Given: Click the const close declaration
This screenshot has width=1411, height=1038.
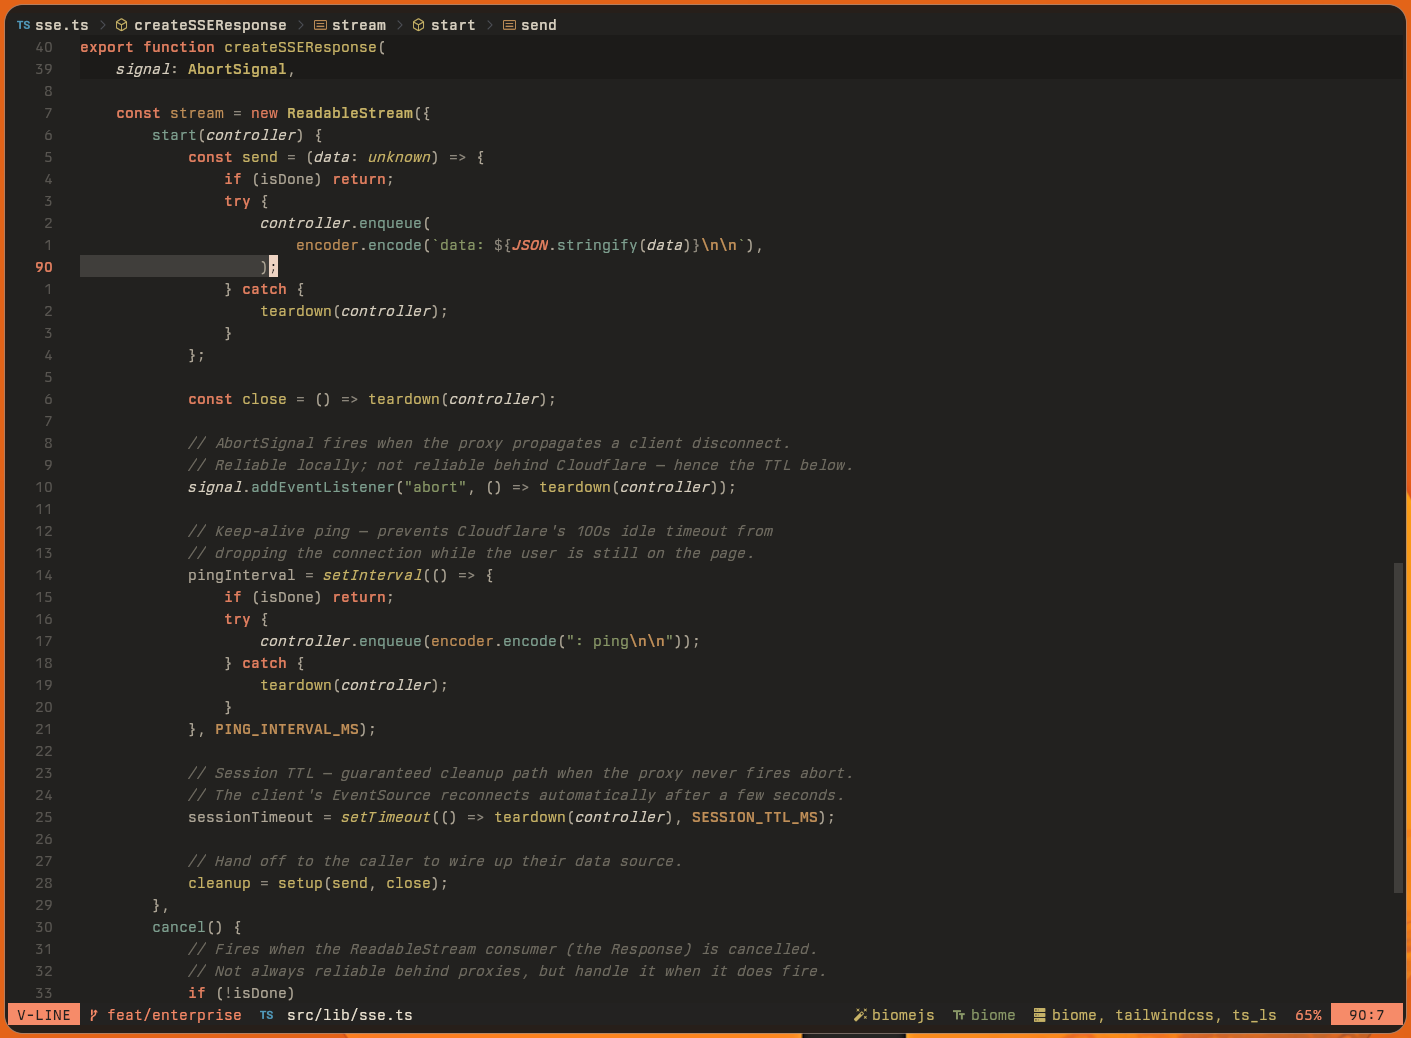Looking at the screenshot, I should coord(237,399).
